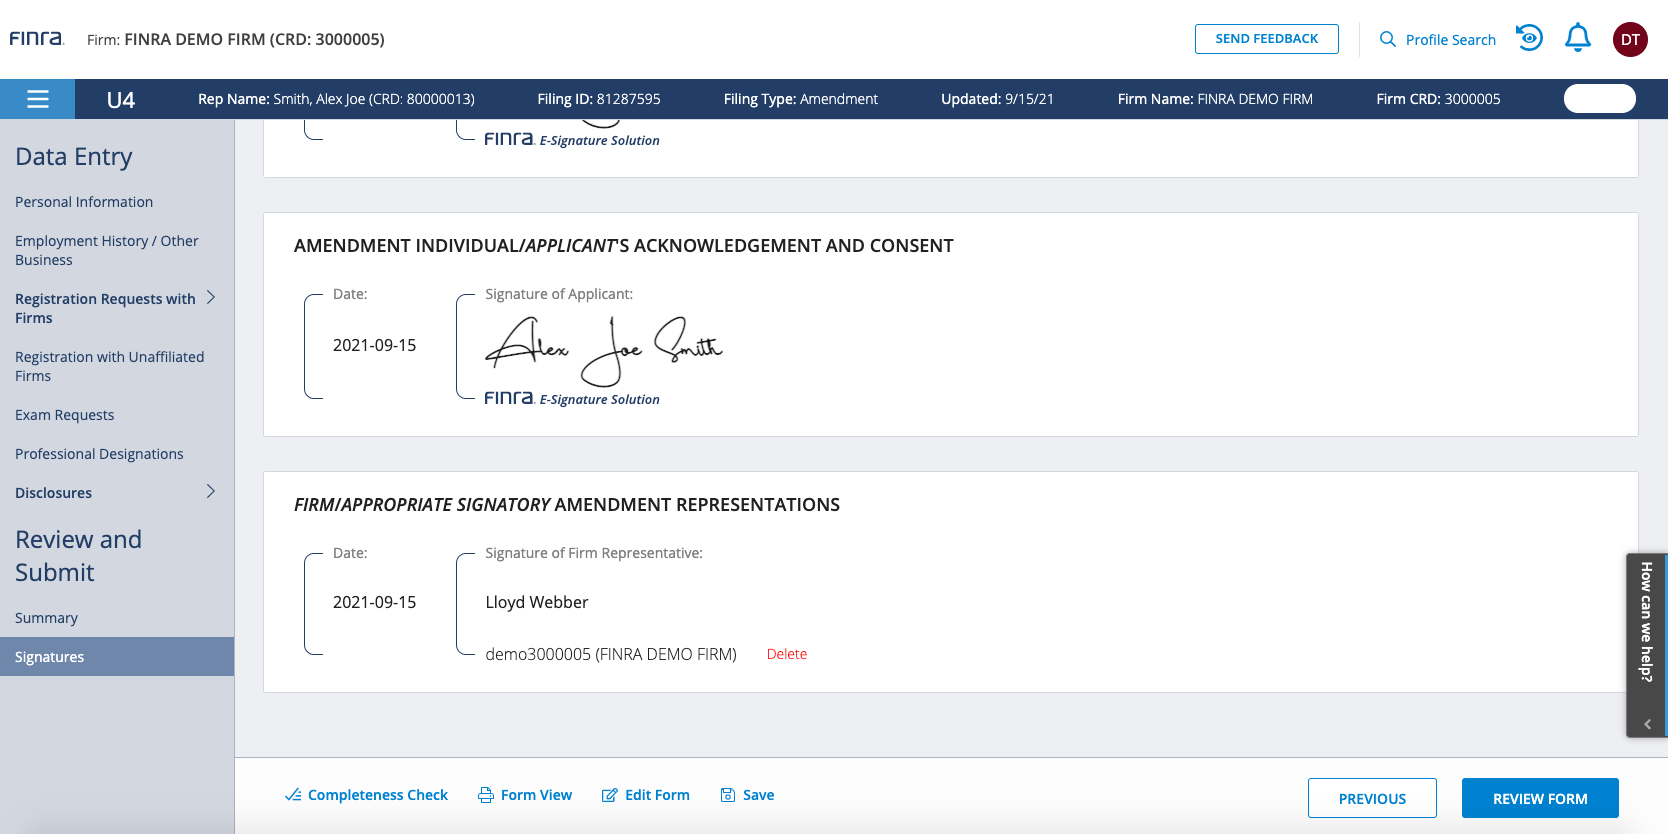The height and width of the screenshot is (834, 1668).
Task: Toggle the white pill switch in header
Action: tap(1599, 98)
